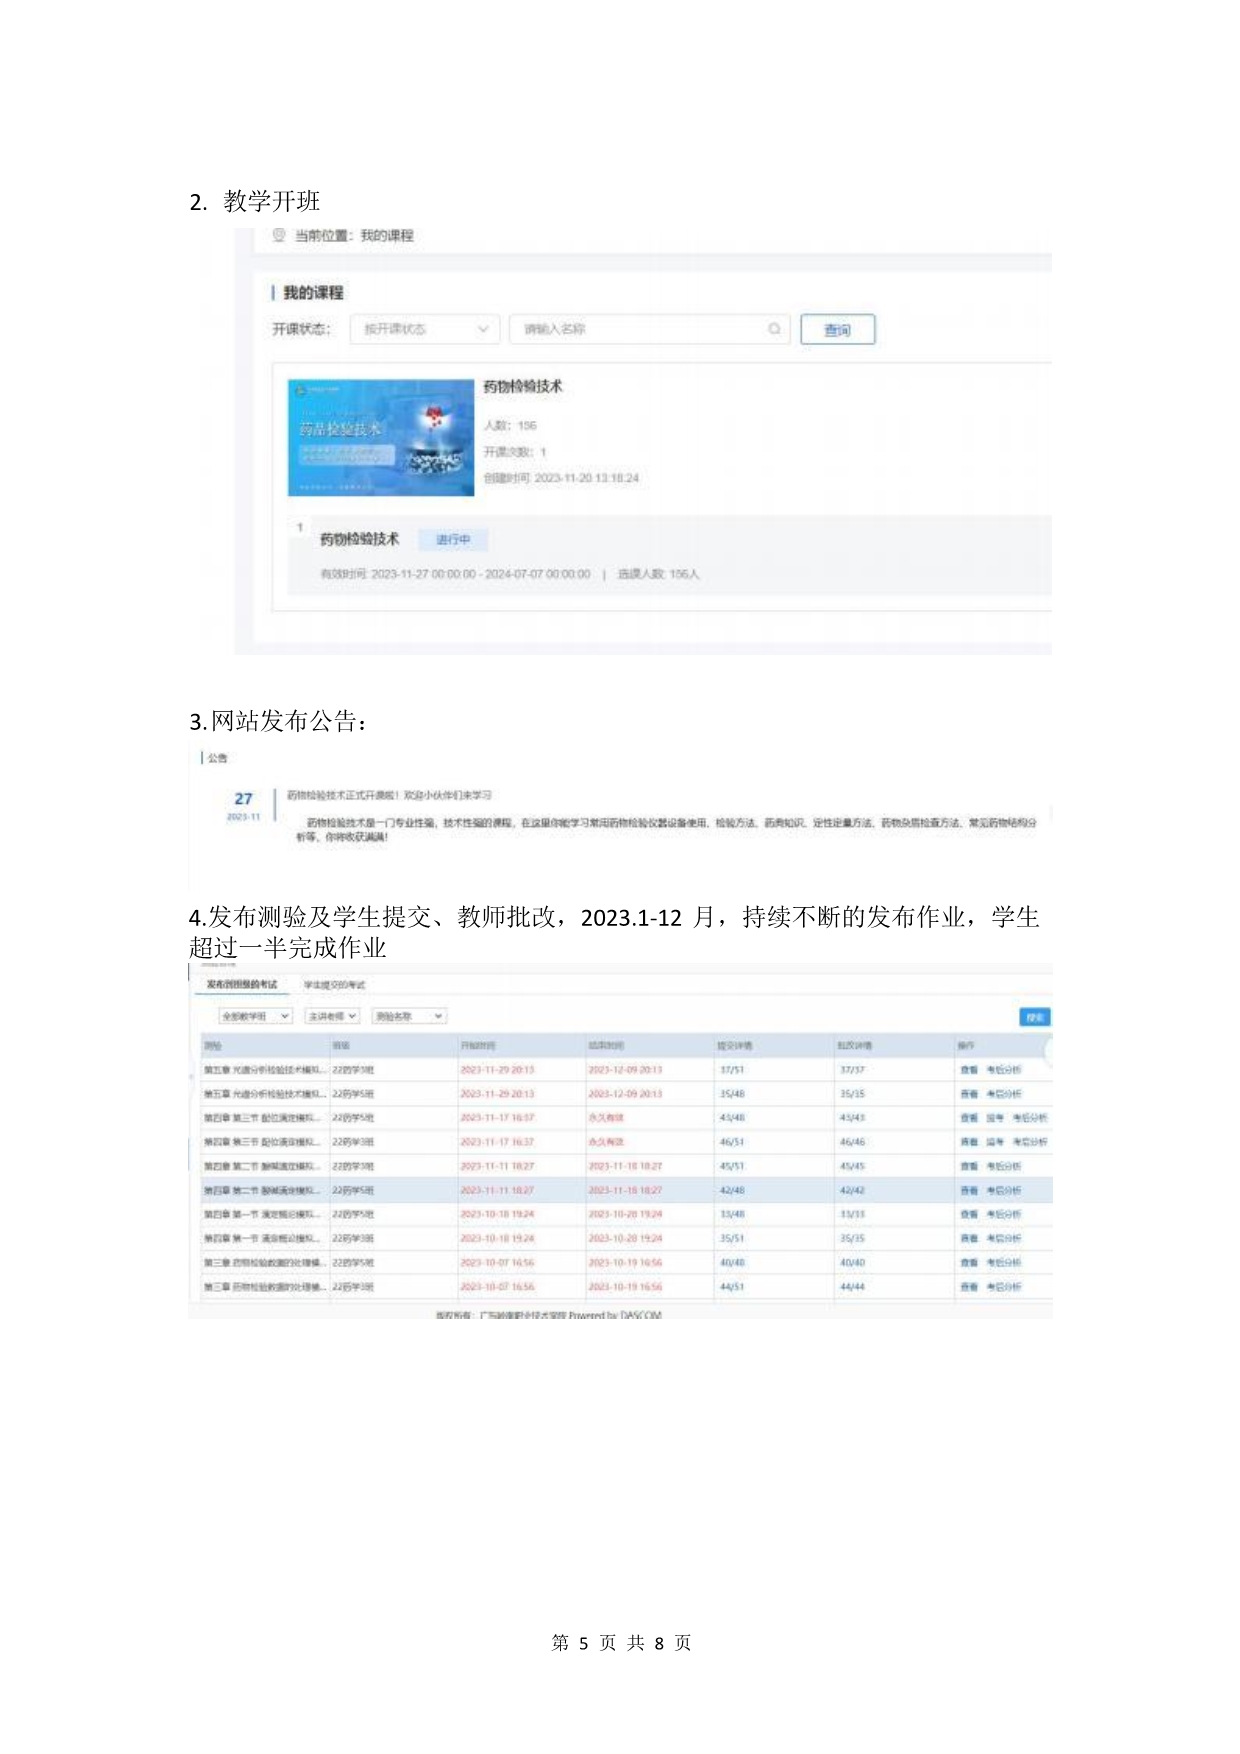The height and width of the screenshot is (1754, 1240).
Task: Click the 永久有效 end time in the 43/48 row
Action: (606, 1118)
